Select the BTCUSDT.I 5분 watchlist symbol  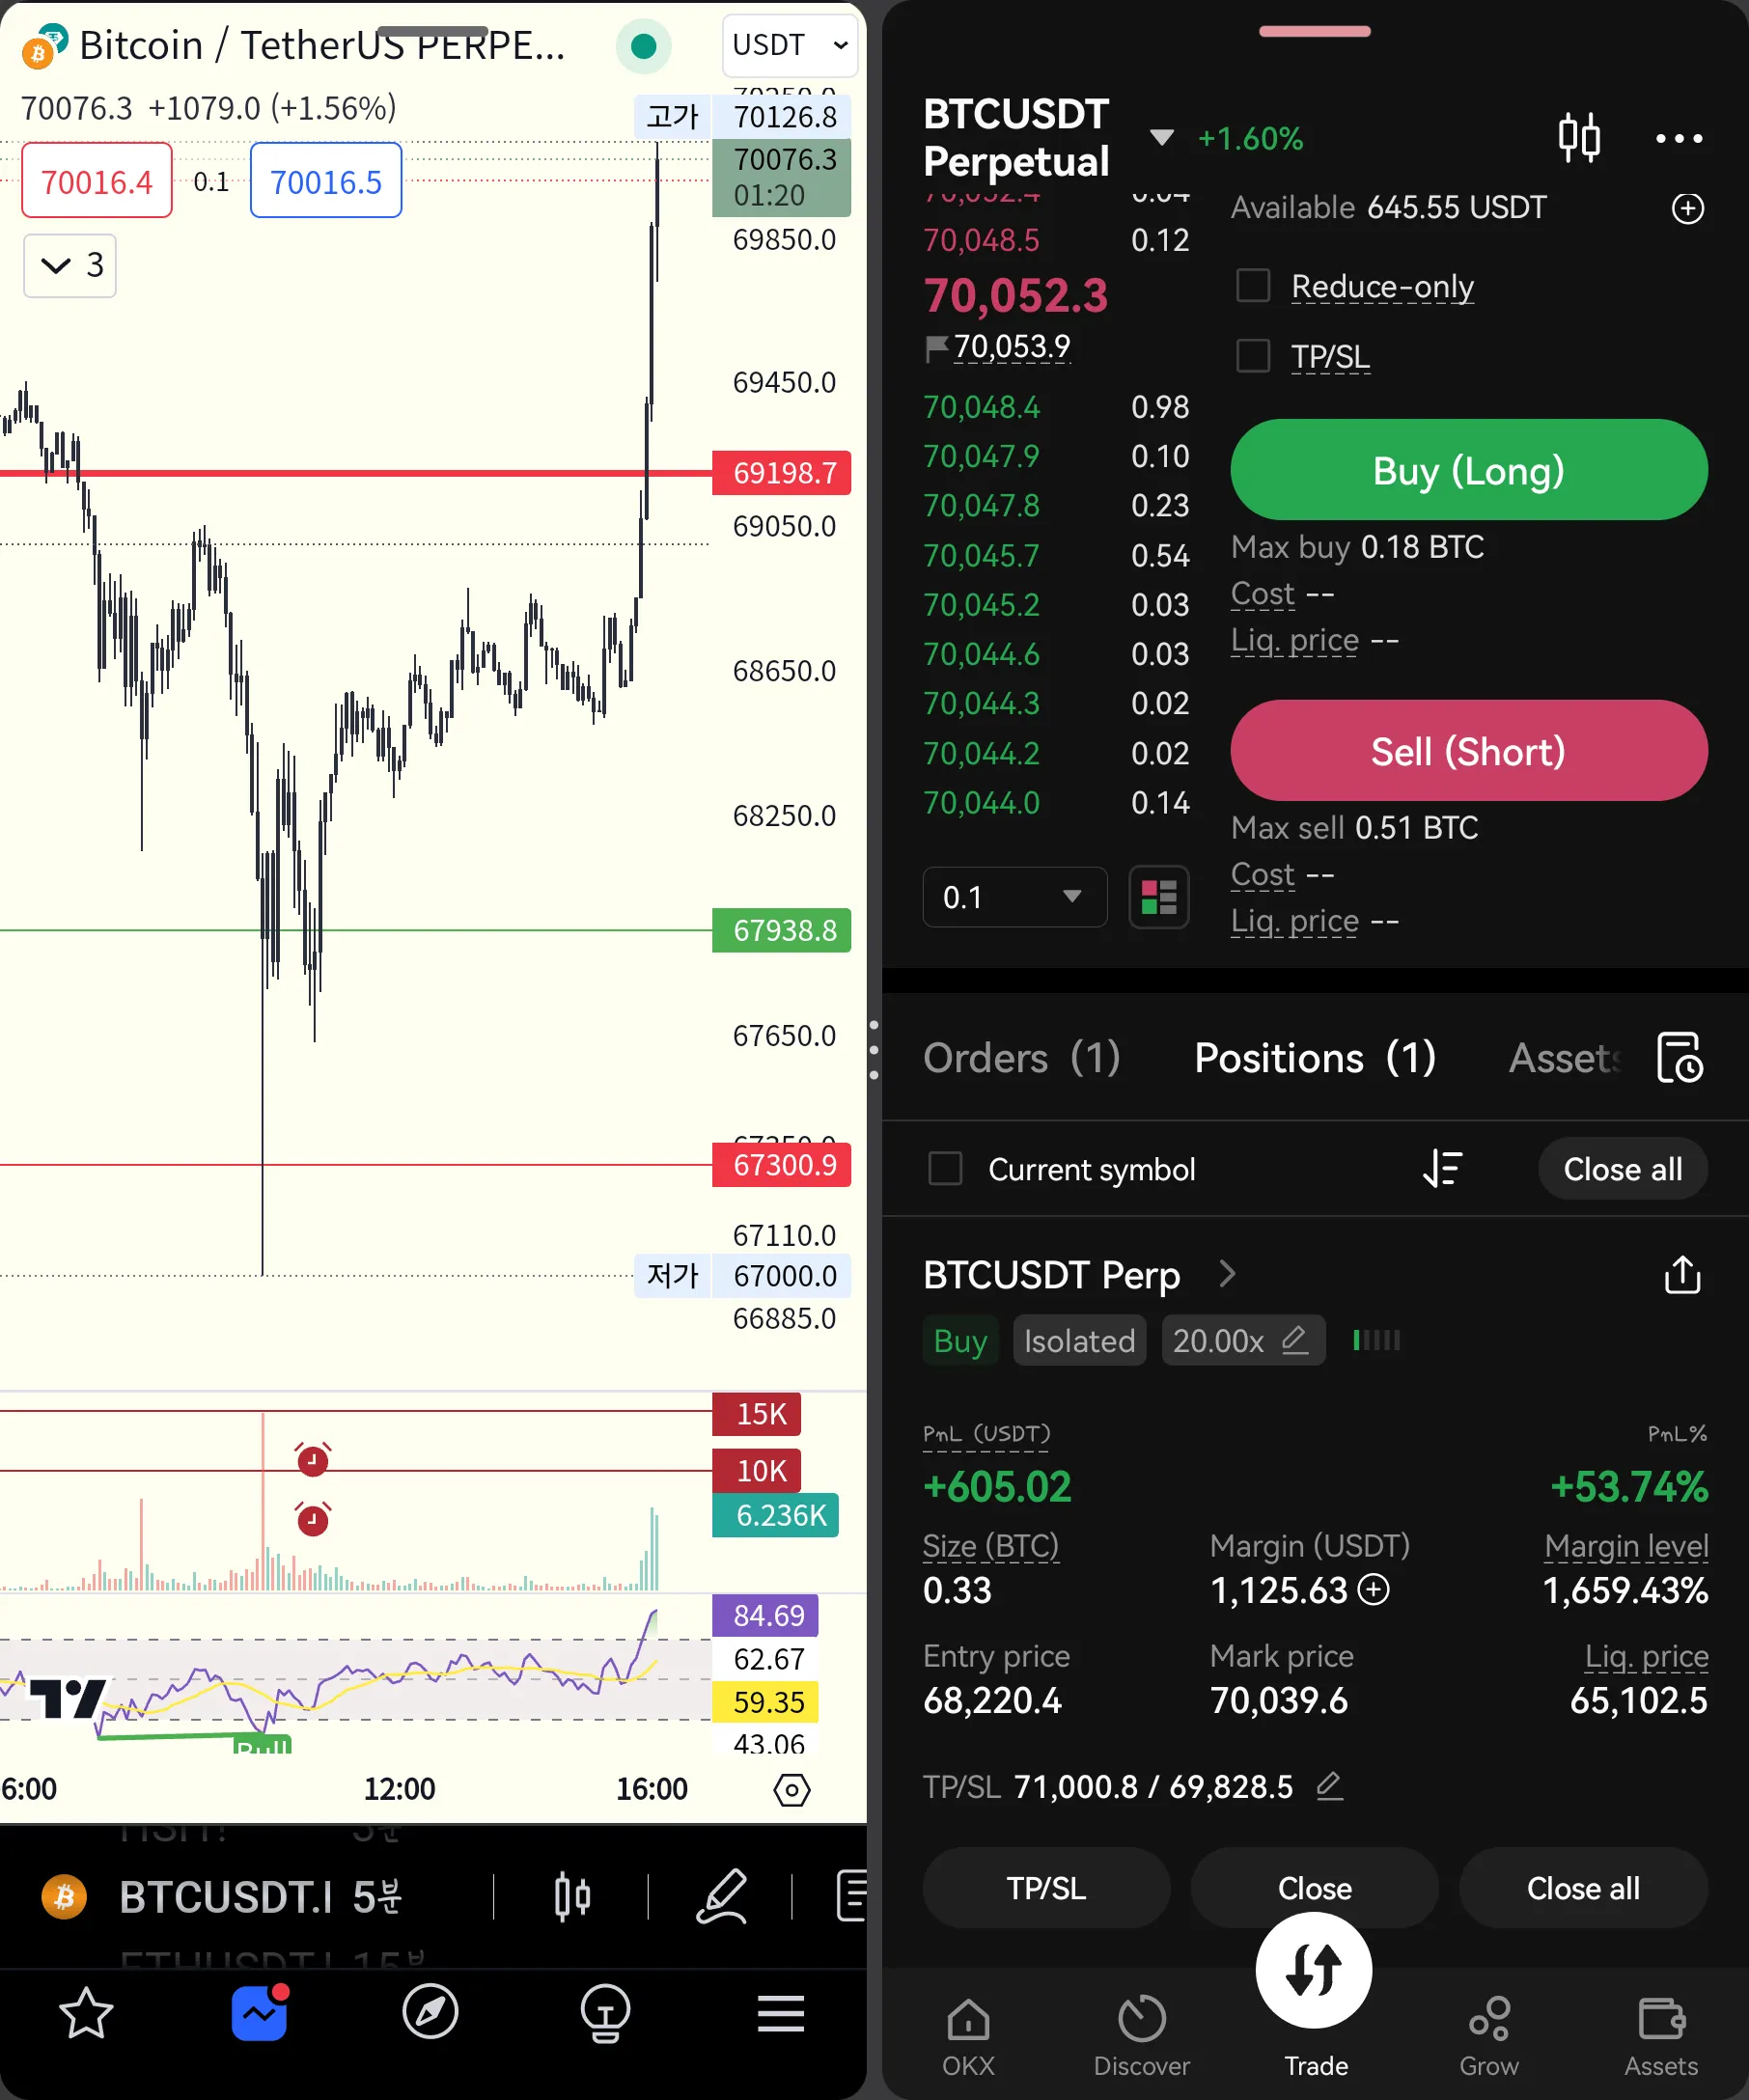[x=261, y=1896]
